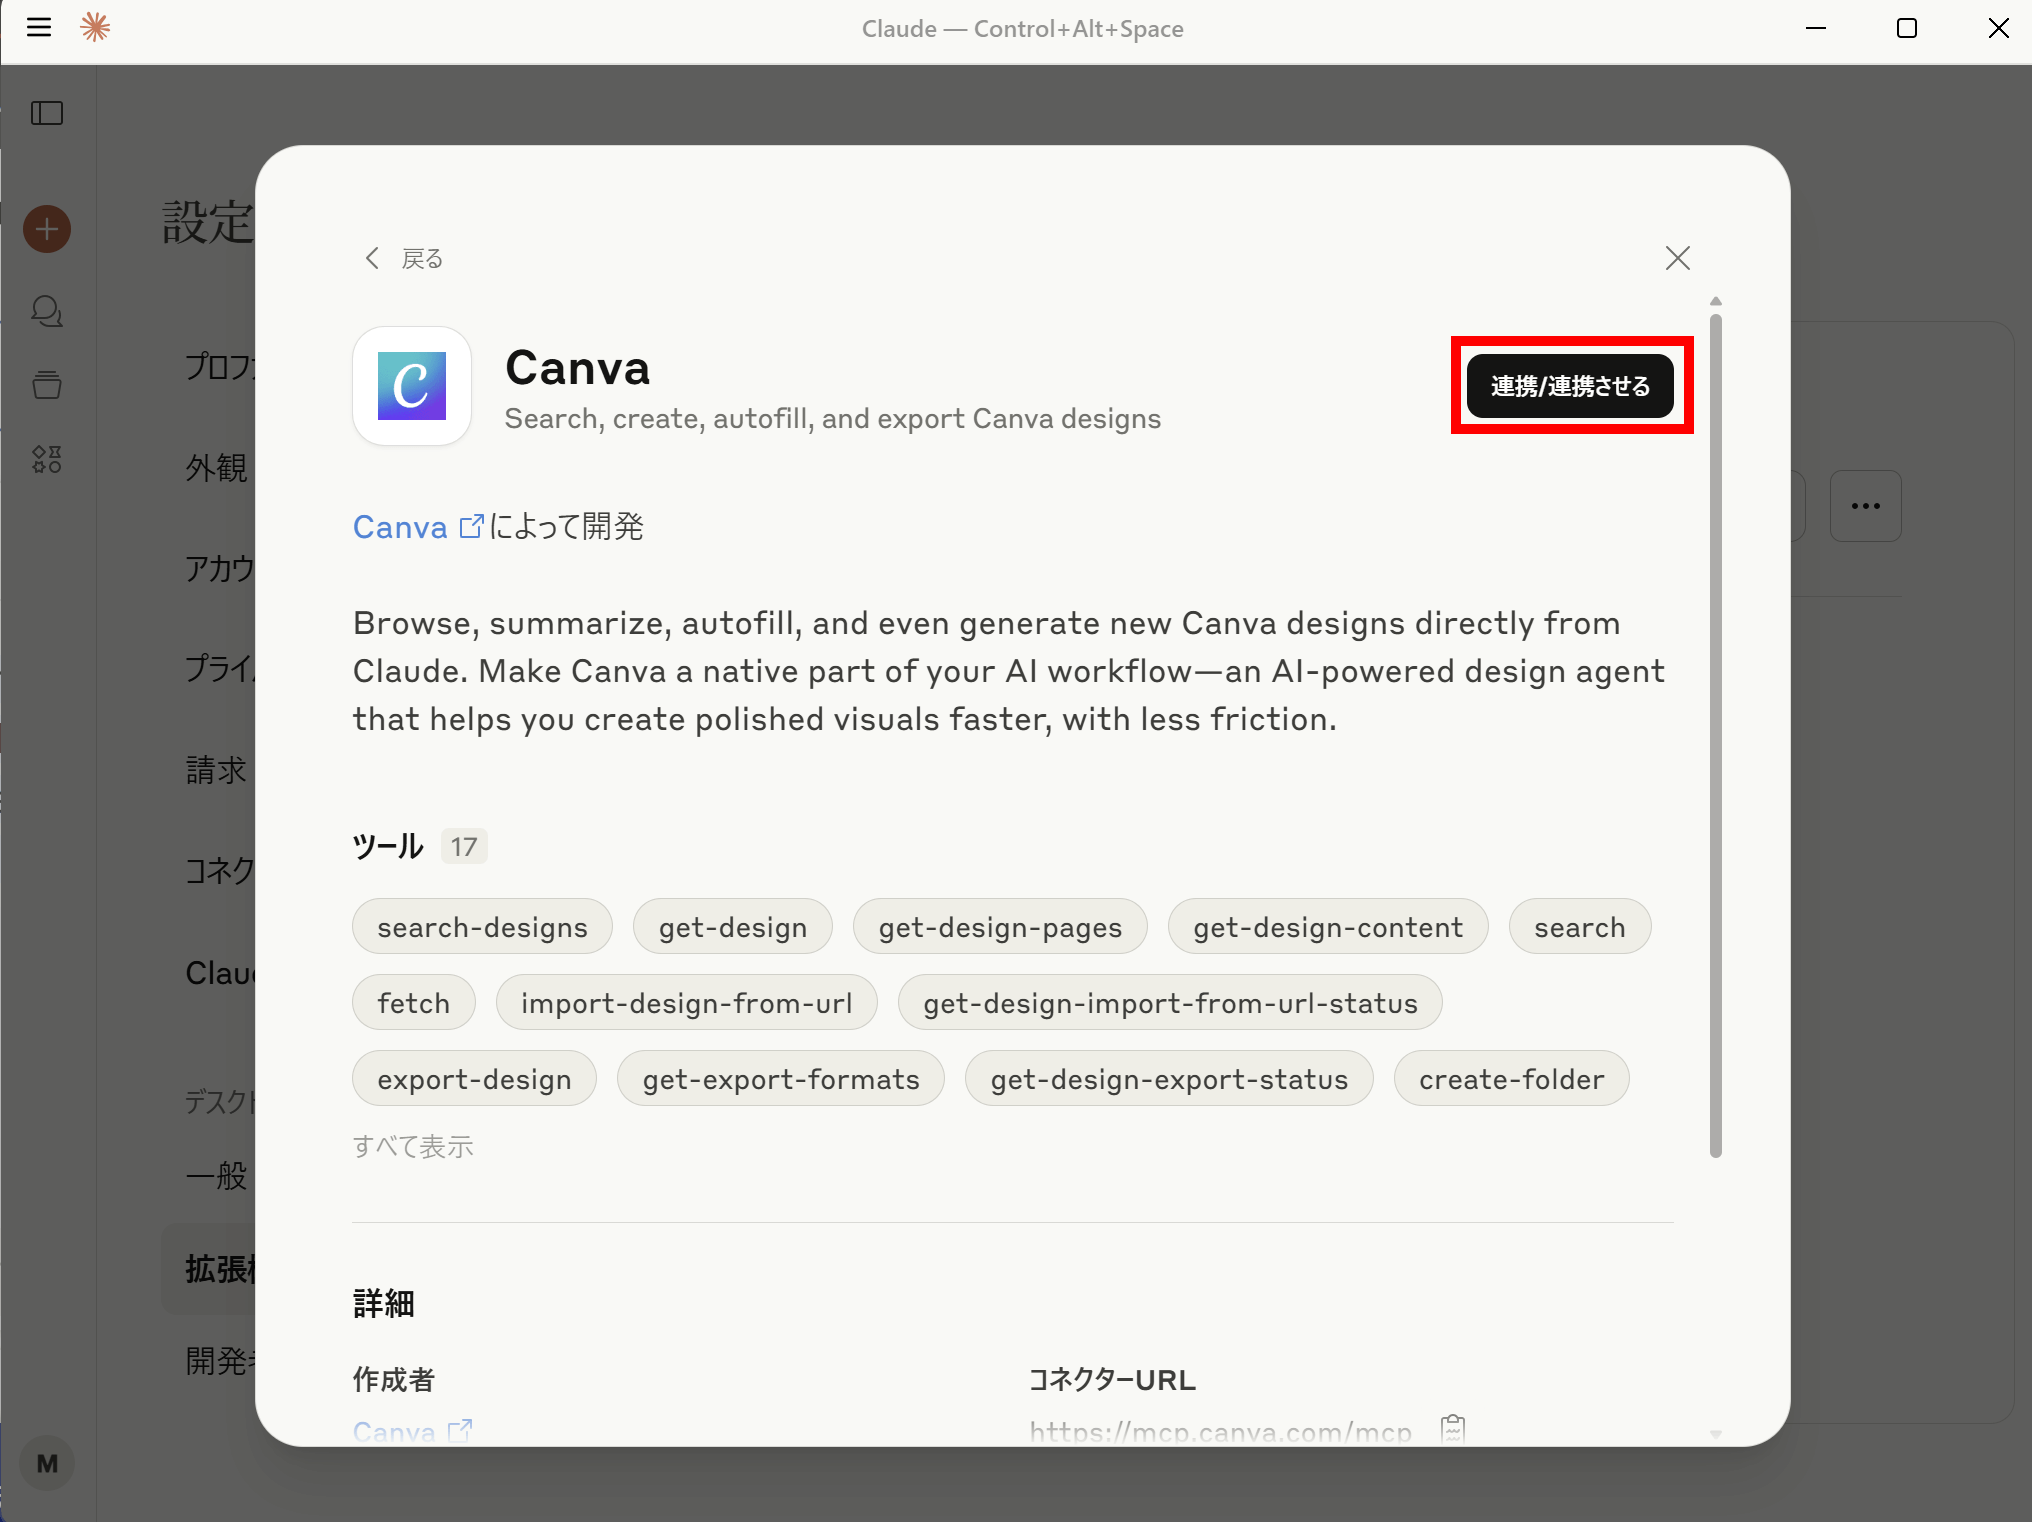The width and height of the screenshot is (2032, 1522).
Task: Select the get-design-export-status chip
Action: click(1169, 1079)
